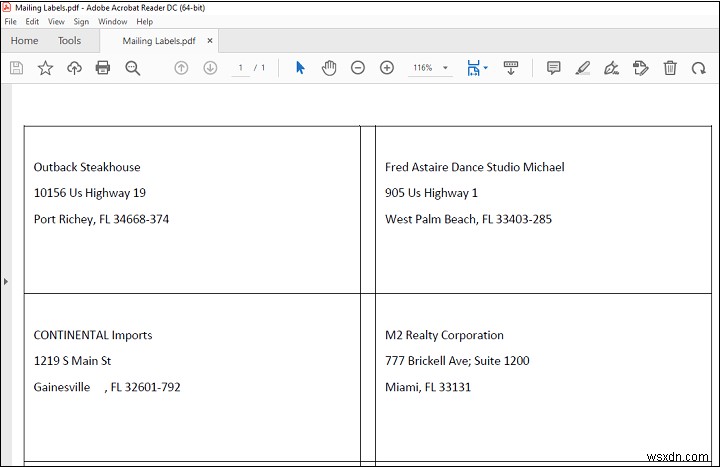Image resolution: width=720 pixels, height=467 pixels.
Task: Click West Palm Beach, FL 33403-285 line
Action: (468, 219)
